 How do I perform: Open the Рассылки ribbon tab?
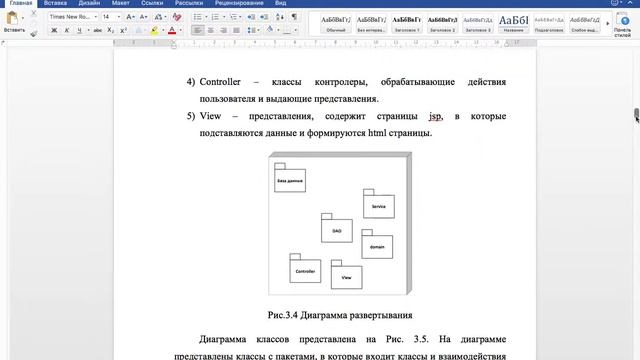tap(189, 3)
